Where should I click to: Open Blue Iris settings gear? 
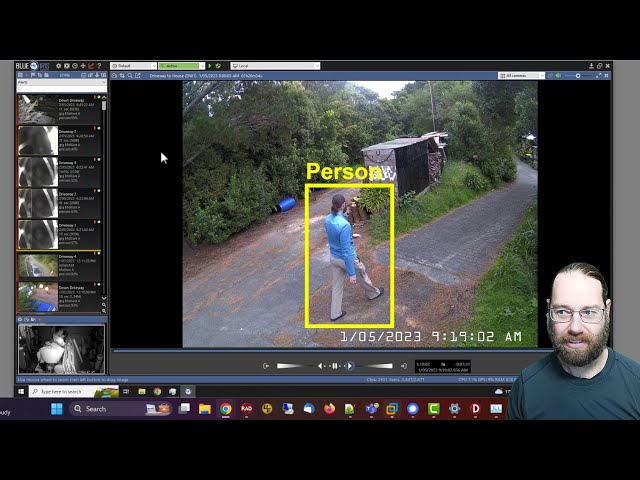[58, 66]
